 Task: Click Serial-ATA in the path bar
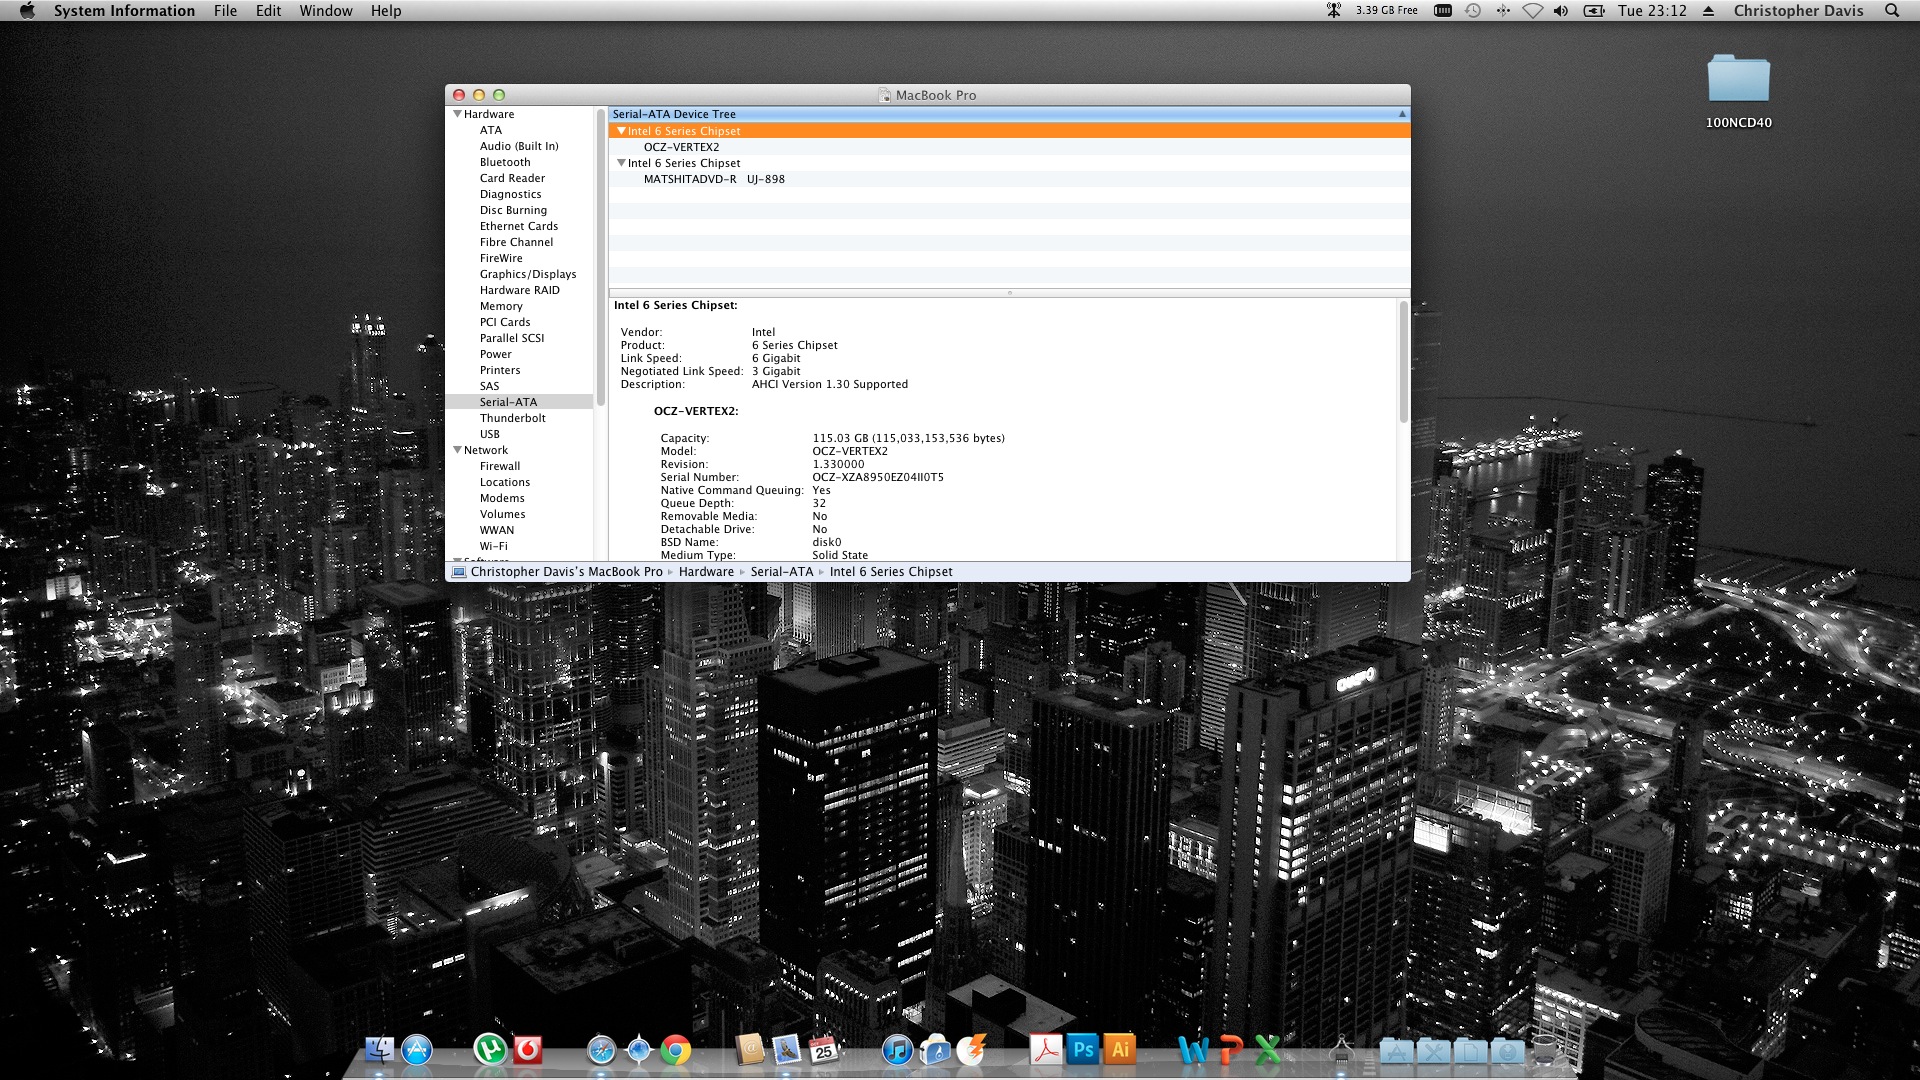(x=781, y=572)
